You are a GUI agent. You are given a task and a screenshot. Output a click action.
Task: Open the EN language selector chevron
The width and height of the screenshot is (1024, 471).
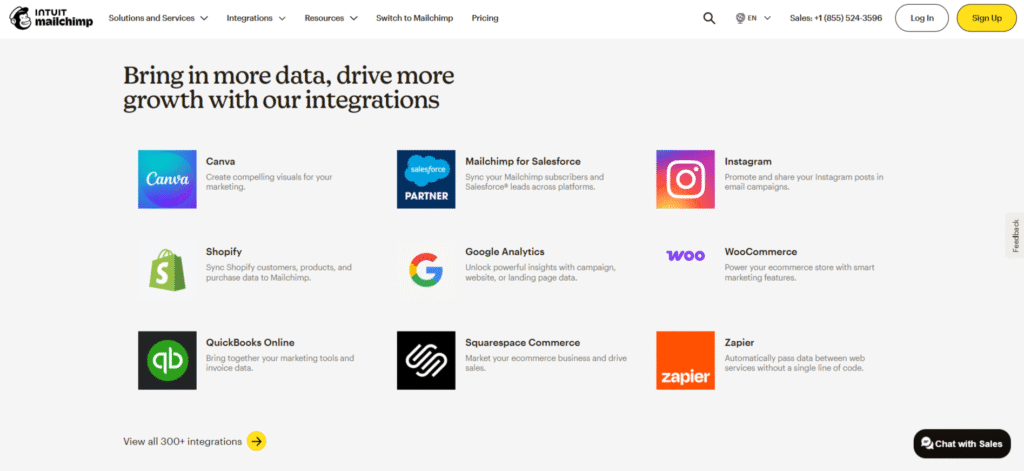767,18
